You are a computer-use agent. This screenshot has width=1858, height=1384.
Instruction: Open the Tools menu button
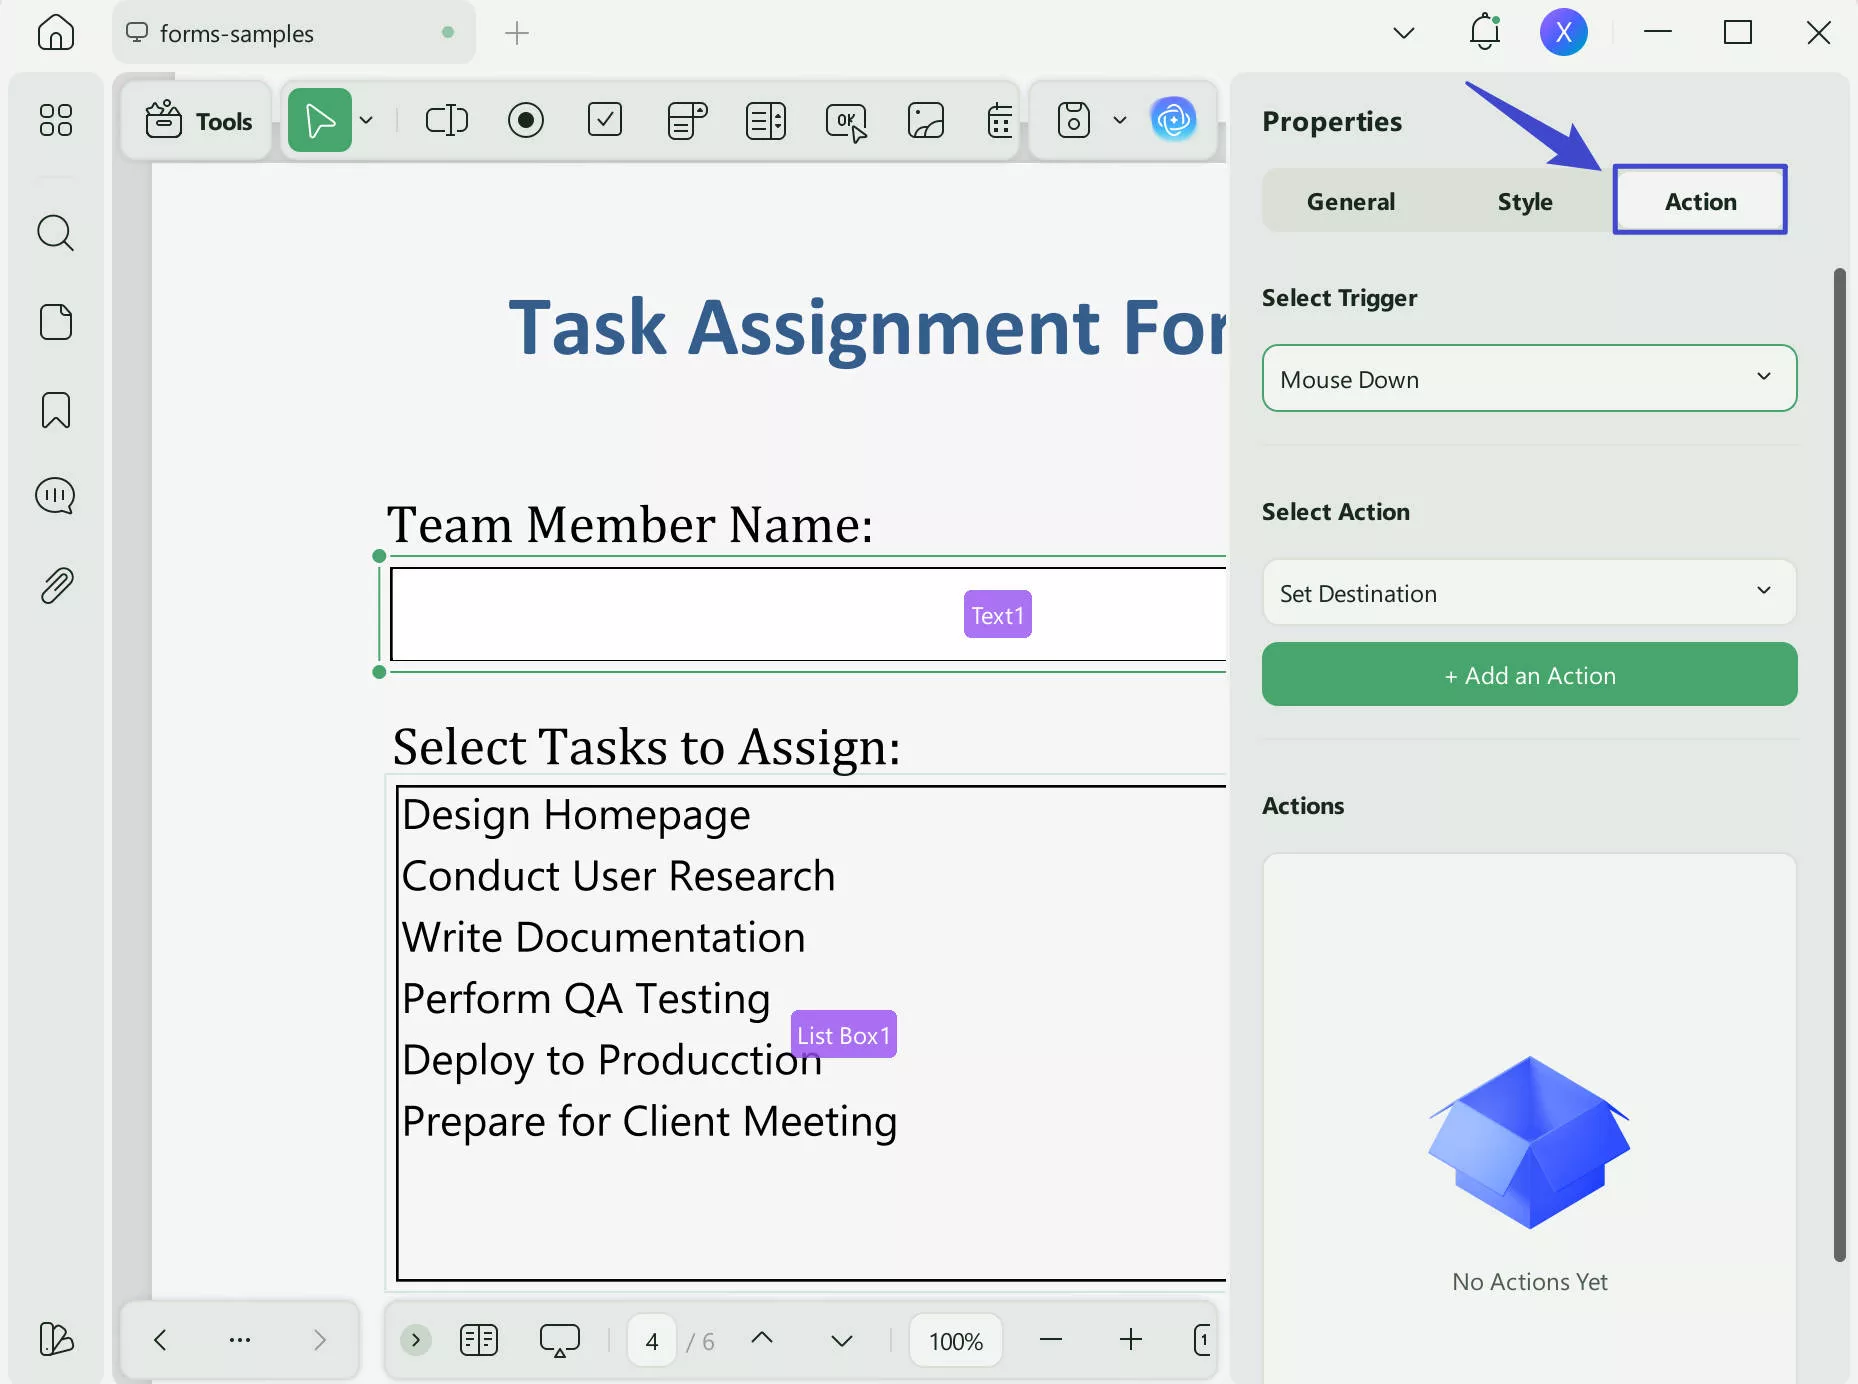tap(199, 121)
